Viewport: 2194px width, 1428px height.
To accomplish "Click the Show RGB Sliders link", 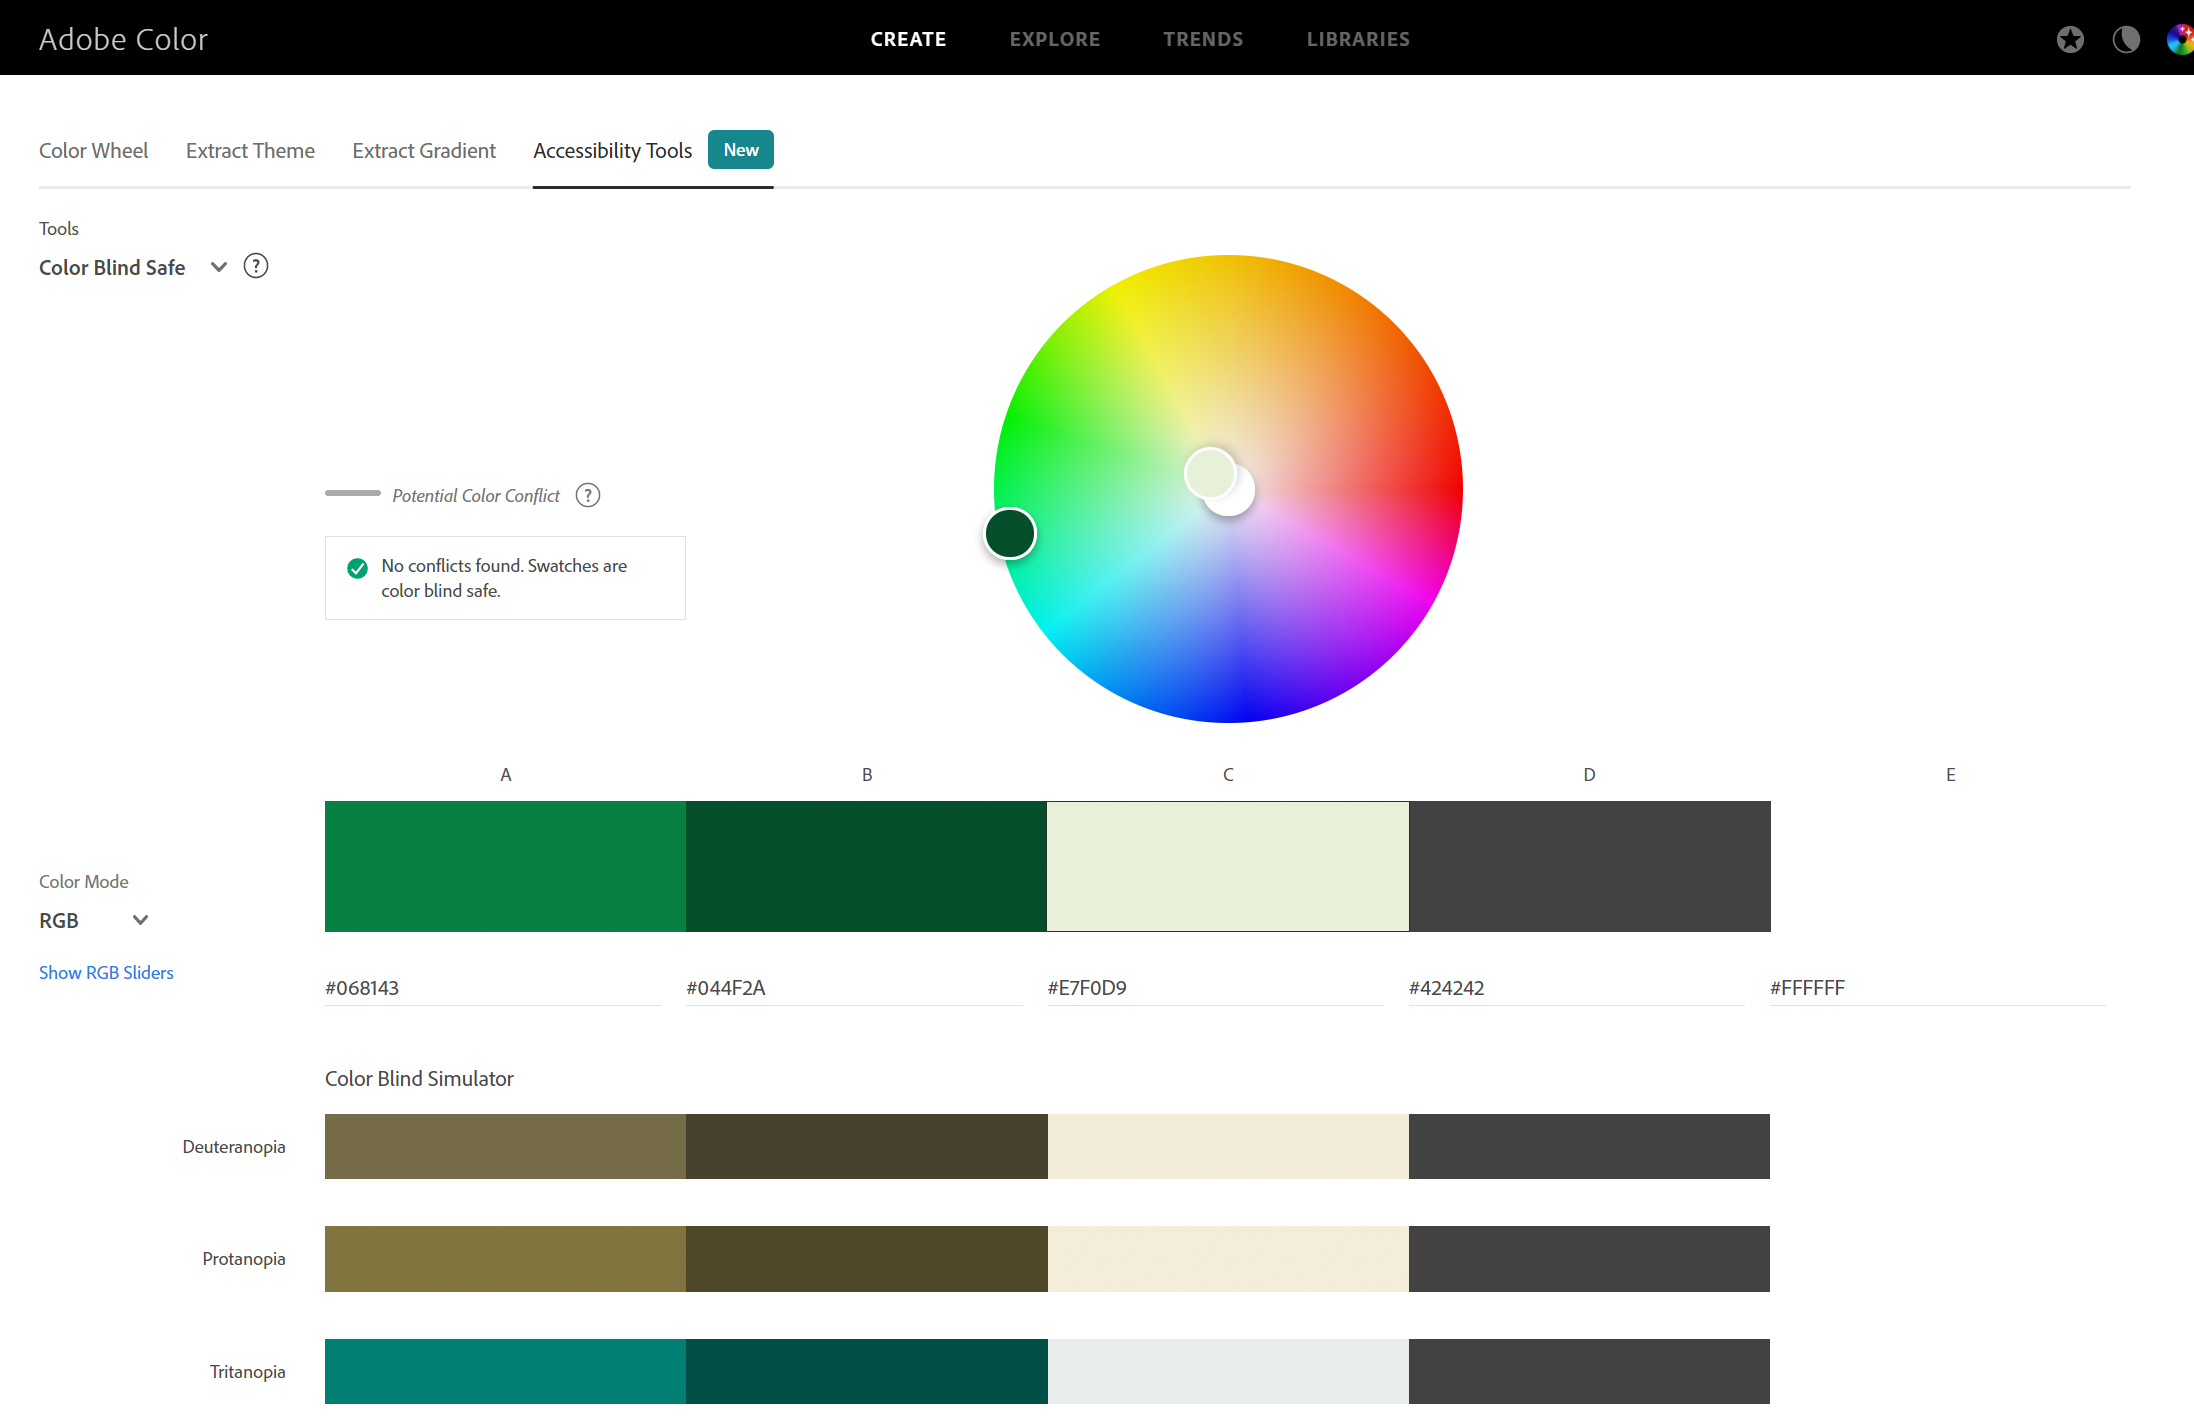I will coord(106,972).
